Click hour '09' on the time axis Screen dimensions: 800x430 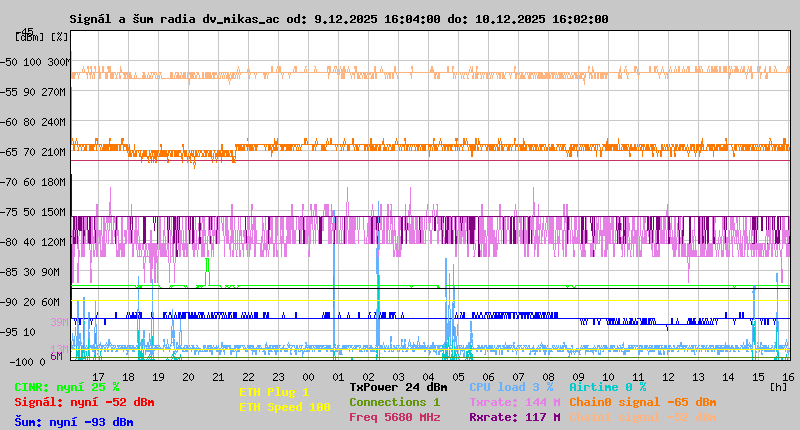click(579, 377)
